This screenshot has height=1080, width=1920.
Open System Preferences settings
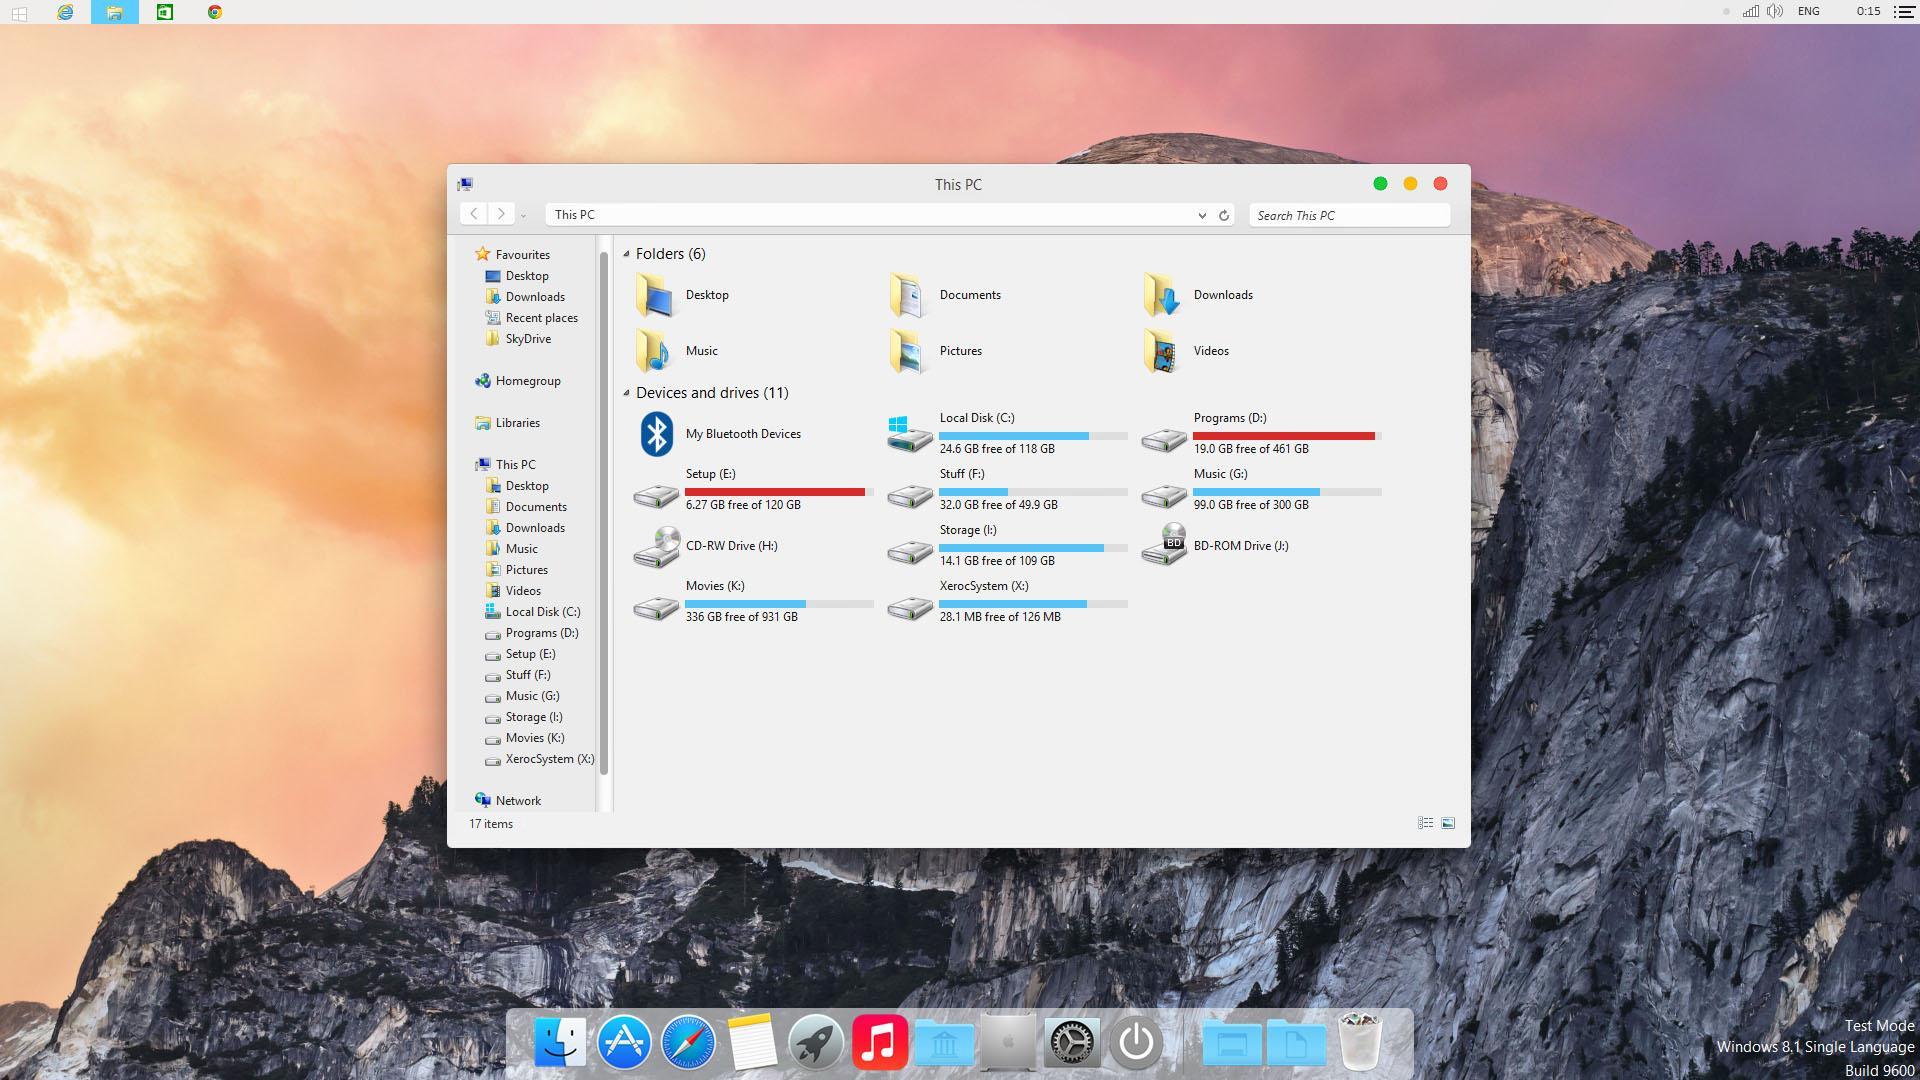click(1071, 1043)
